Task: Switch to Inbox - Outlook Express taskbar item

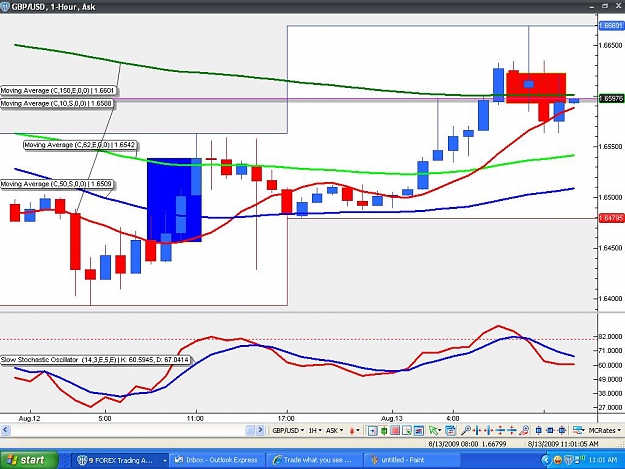Action: [217, 460]
